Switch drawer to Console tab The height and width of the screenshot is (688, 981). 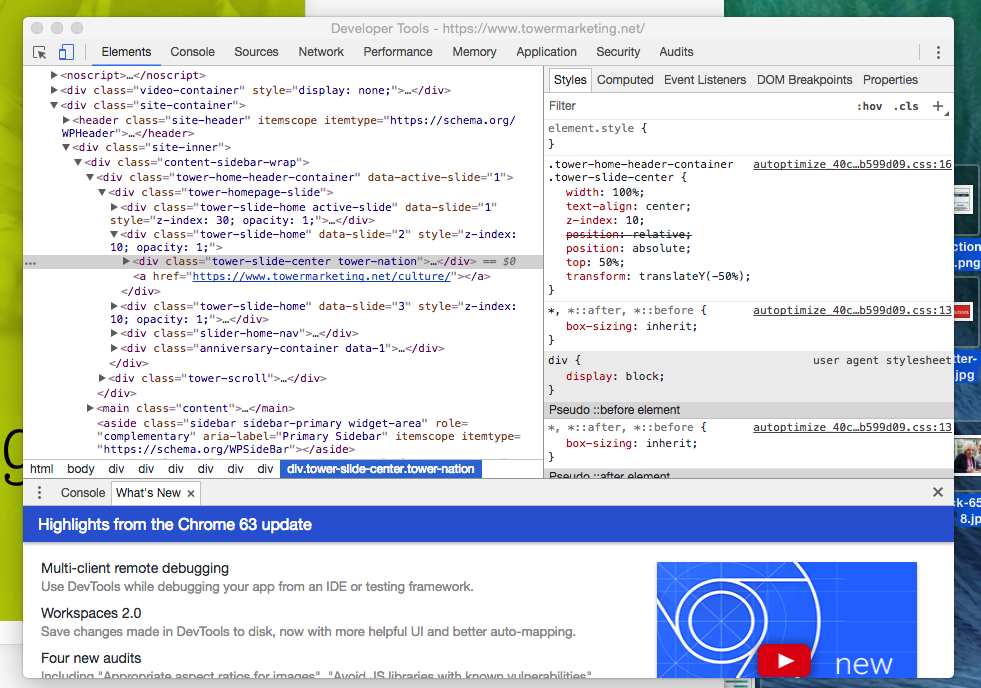click(x=83, y=493)
